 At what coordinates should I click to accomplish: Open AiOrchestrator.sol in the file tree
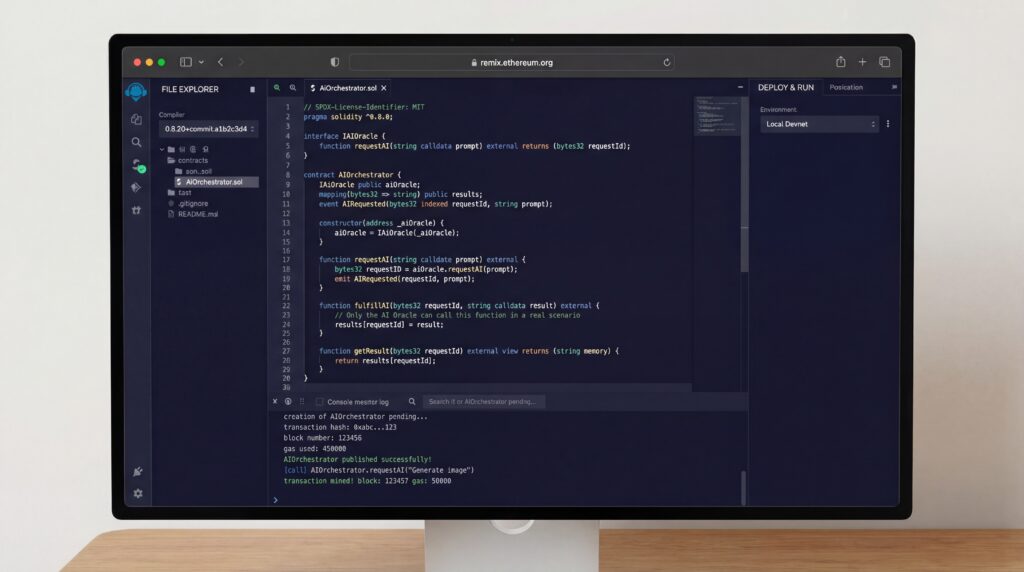pyautogui.click(x=216, y=182)
